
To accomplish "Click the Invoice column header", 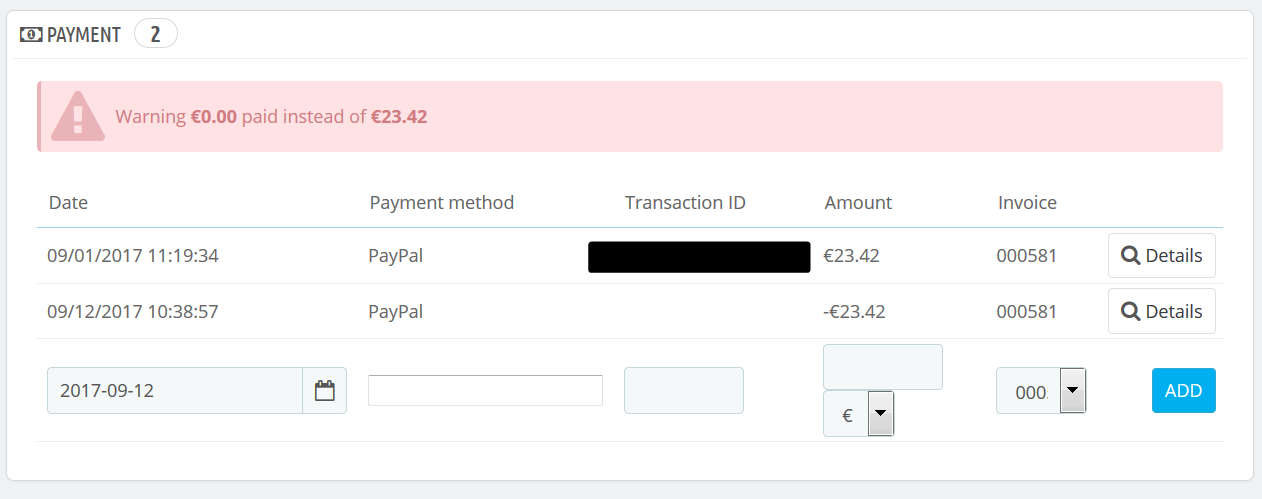I will [1027, 202].
